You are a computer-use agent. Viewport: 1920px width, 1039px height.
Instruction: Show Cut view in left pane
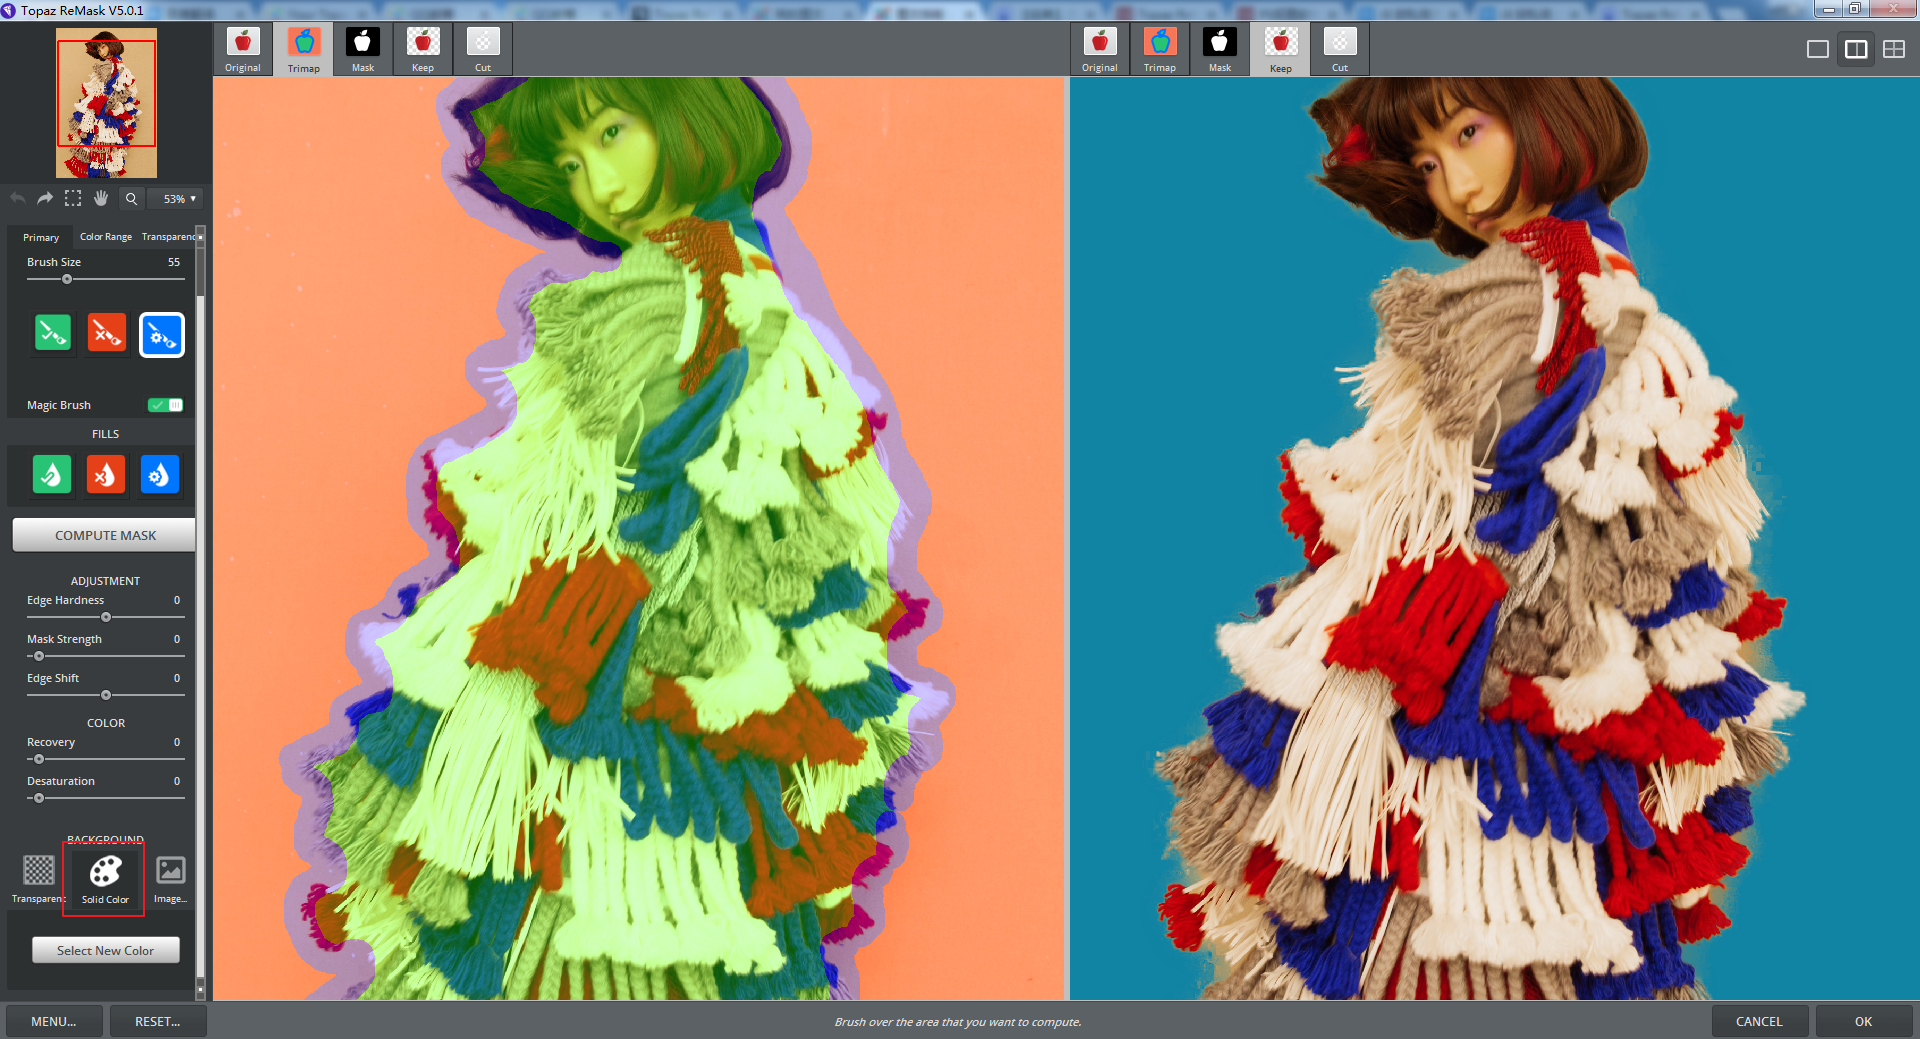click(x=483, y=49)
